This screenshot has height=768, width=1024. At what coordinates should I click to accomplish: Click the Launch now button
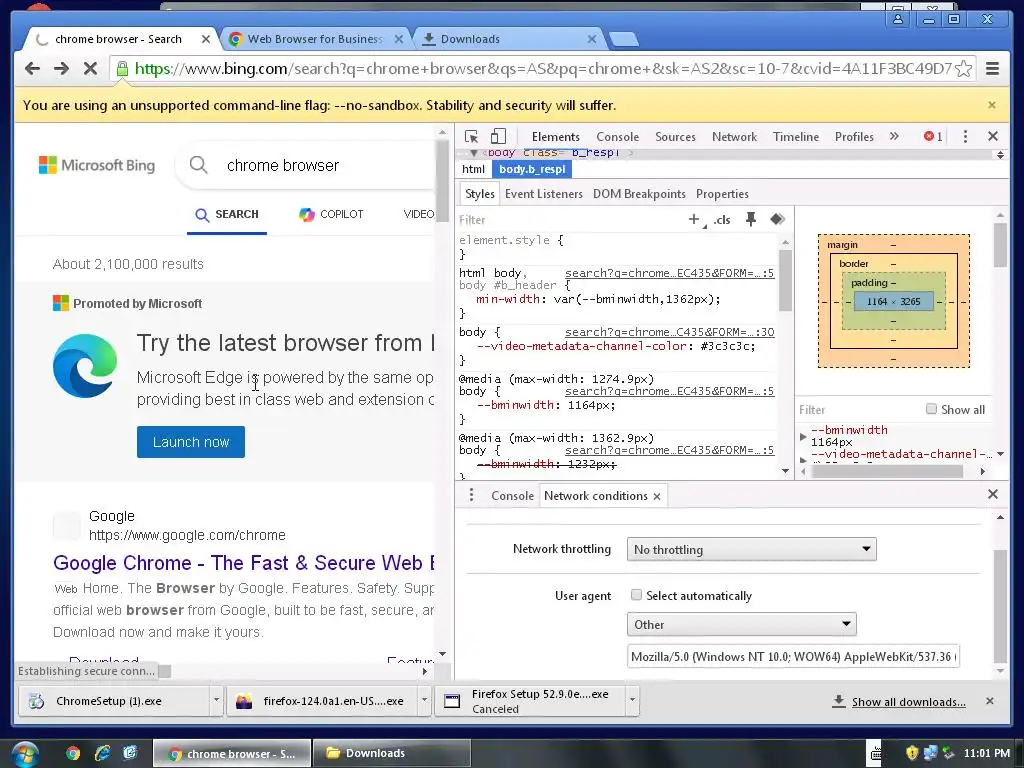(191, 442)
